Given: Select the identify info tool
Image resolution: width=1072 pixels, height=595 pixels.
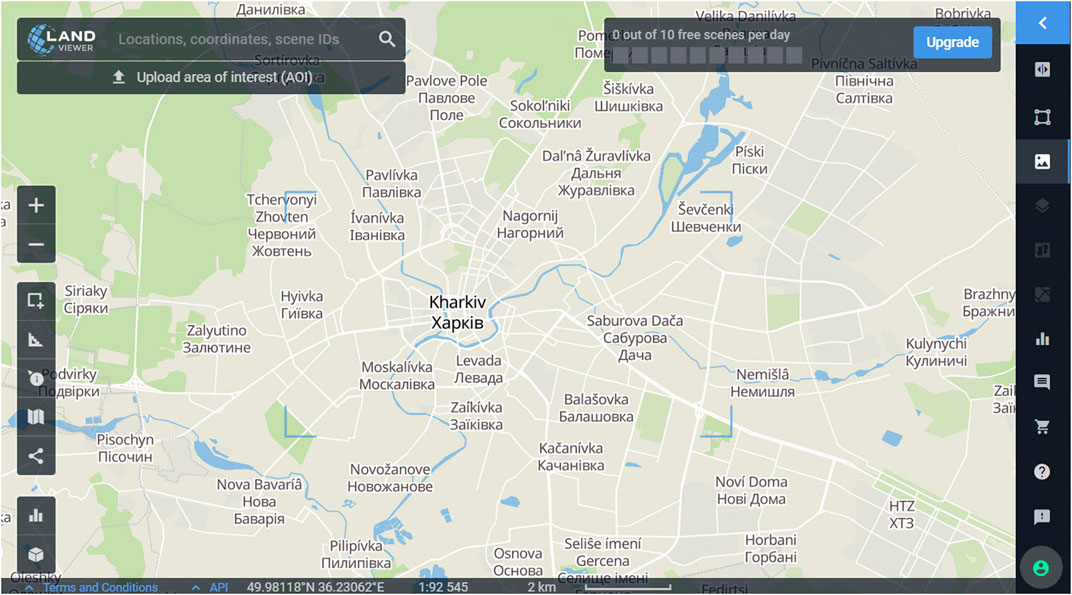Looking at the screenshot, I should (x=36, y=378).
